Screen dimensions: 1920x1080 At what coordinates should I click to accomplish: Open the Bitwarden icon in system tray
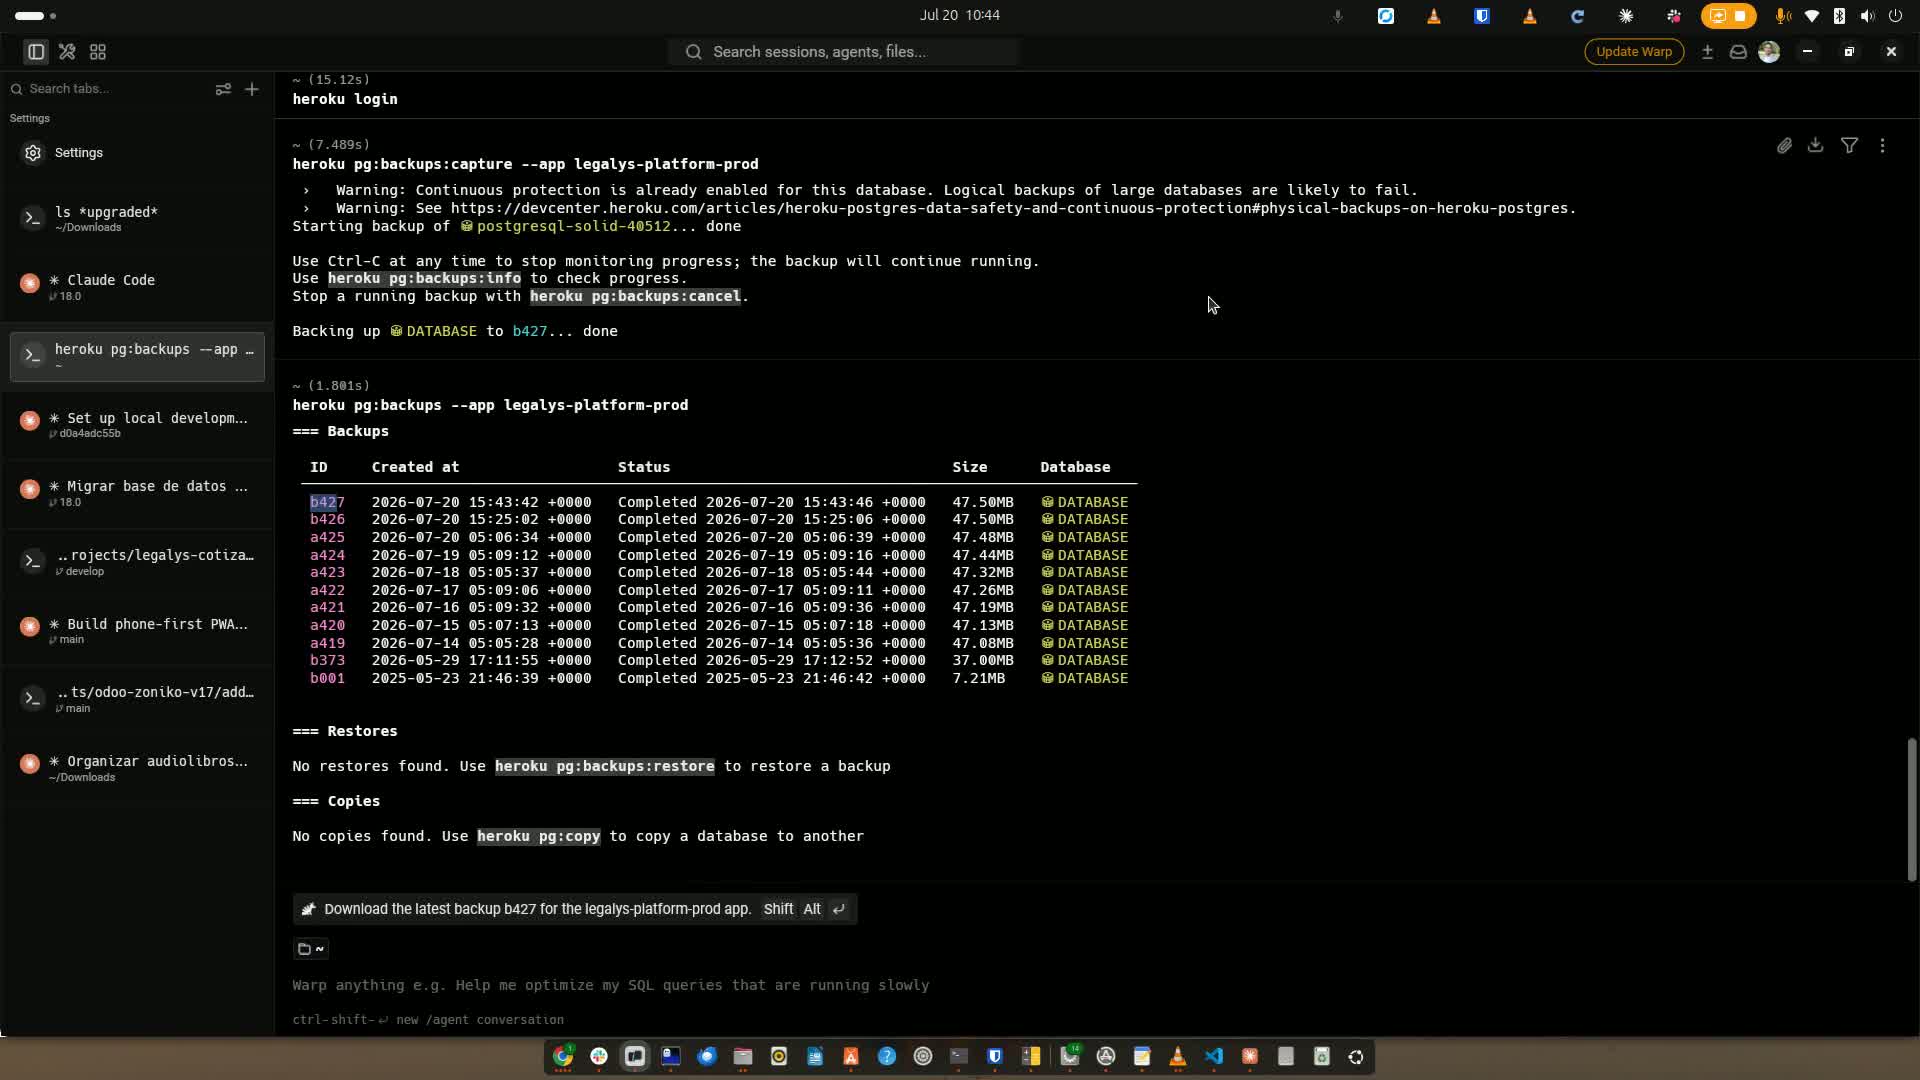click(1481, 16)
